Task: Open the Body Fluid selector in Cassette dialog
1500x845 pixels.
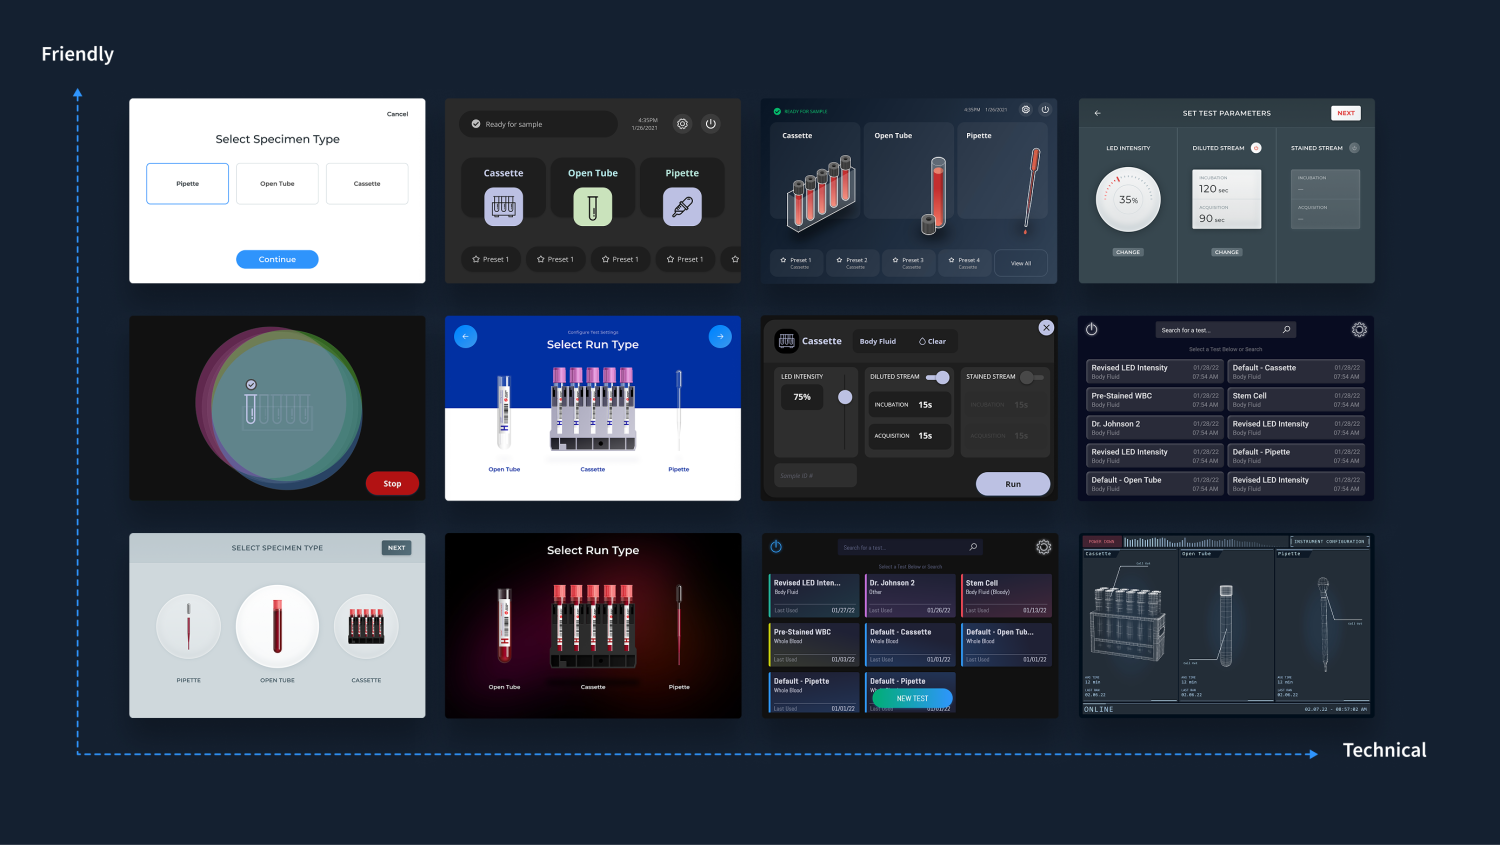Action: 878,342
